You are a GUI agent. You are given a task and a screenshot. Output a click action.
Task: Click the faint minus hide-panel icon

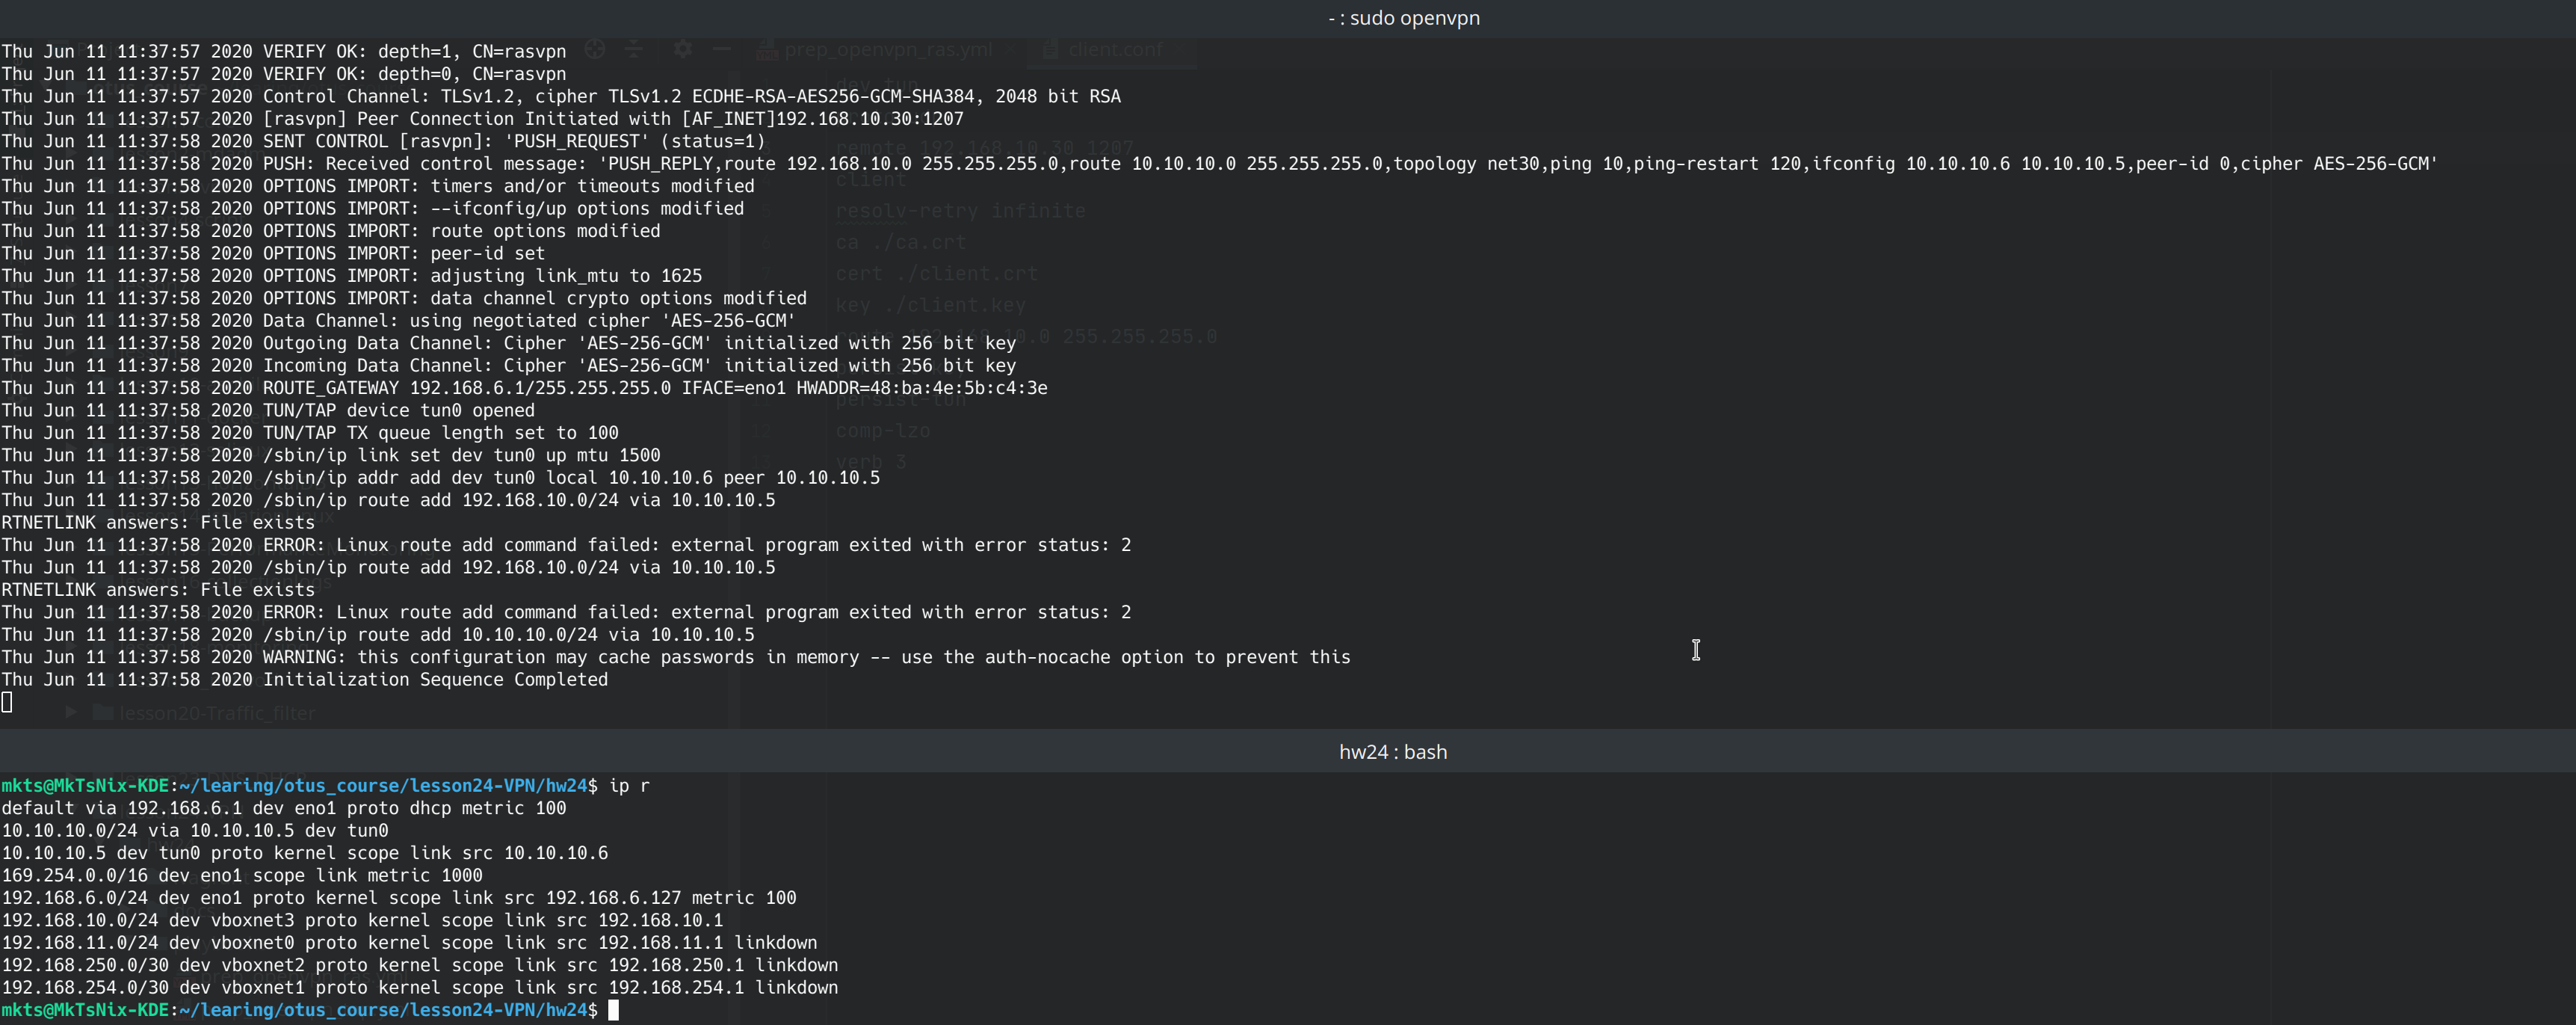(x=722, y=49)
